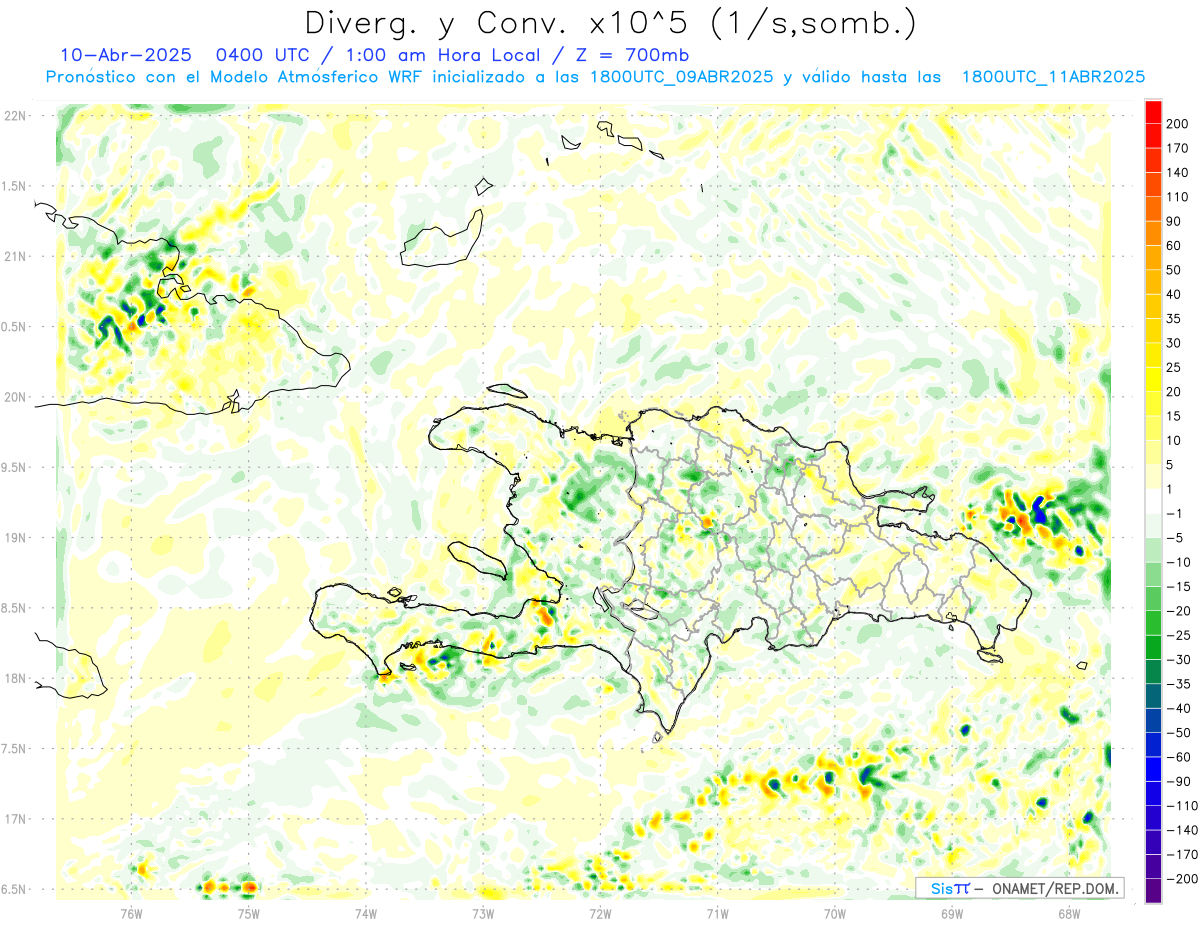Click the colorbar value "-90" label
1200x927 pixels.
(1177, 781)
